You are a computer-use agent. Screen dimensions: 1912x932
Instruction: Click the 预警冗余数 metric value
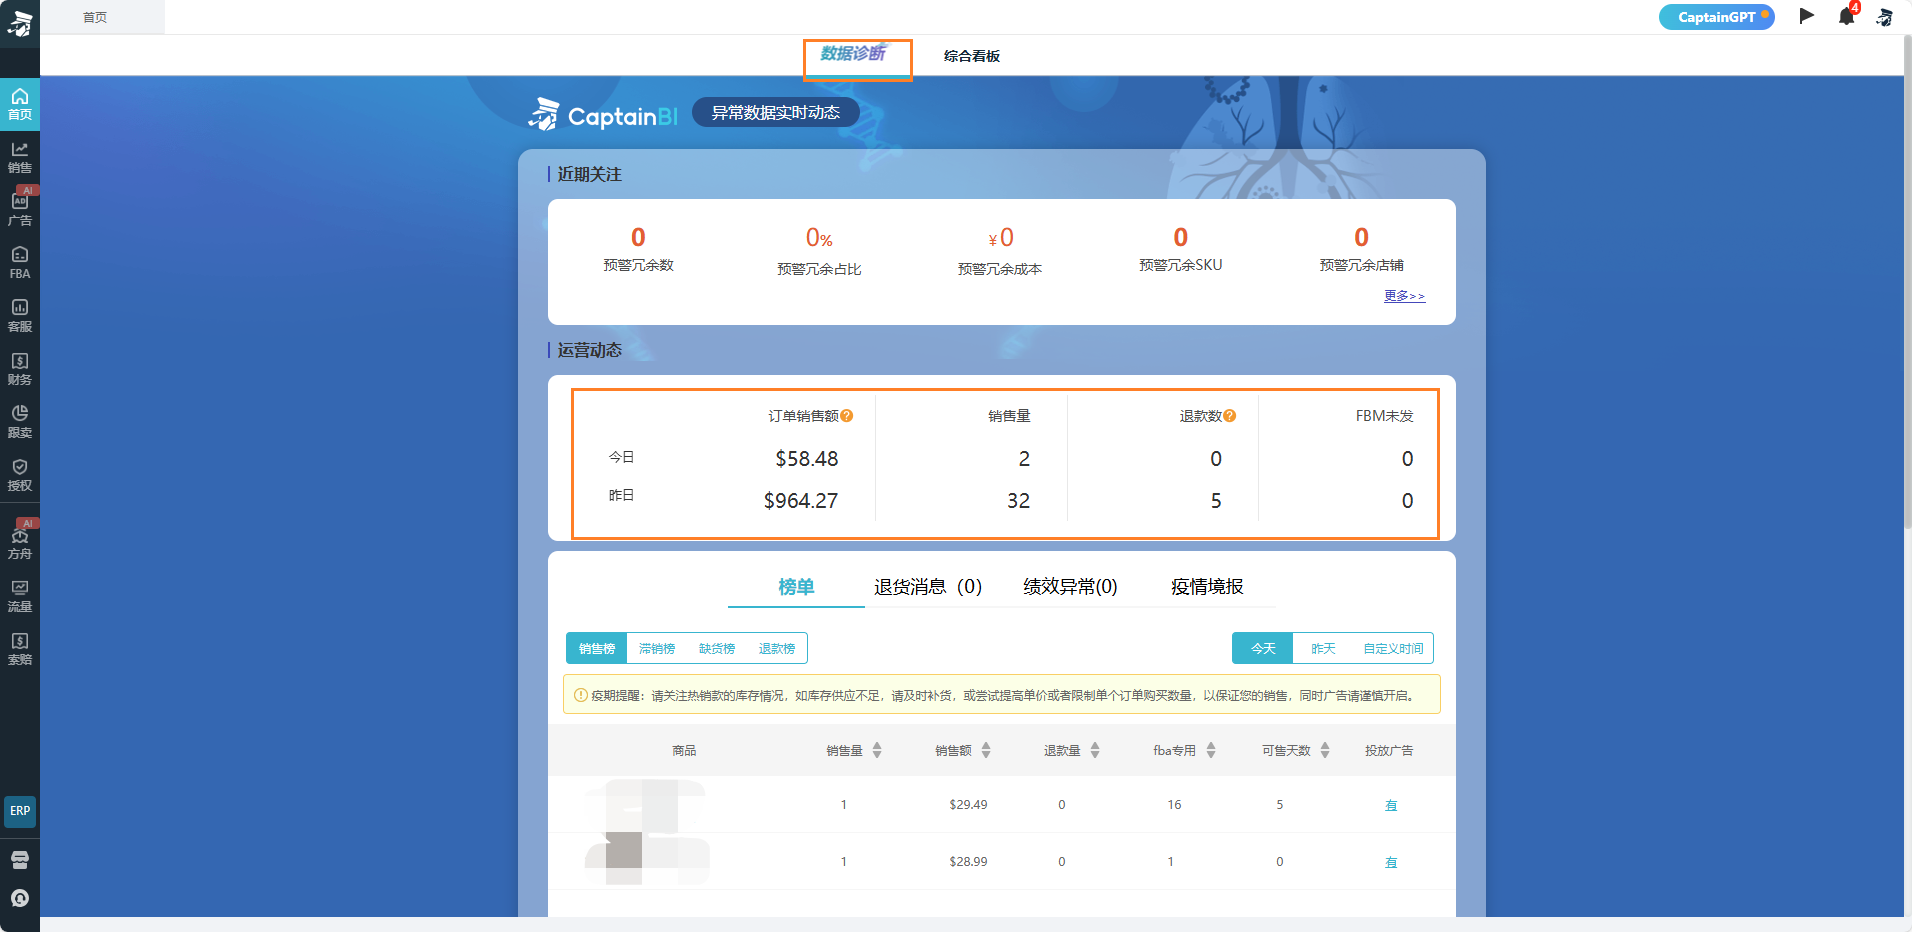click(x=638, y=237)
